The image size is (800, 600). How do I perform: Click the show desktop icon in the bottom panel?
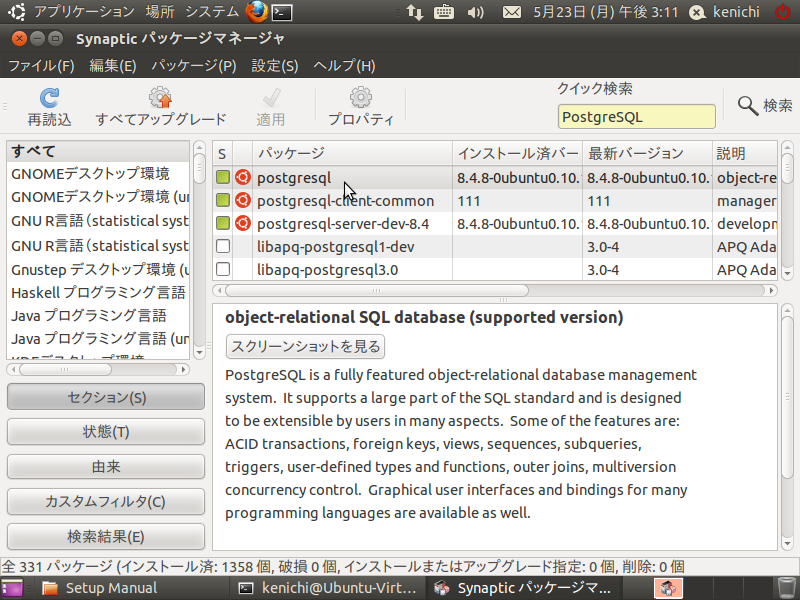pyautogui.click(x=12, y=588)
